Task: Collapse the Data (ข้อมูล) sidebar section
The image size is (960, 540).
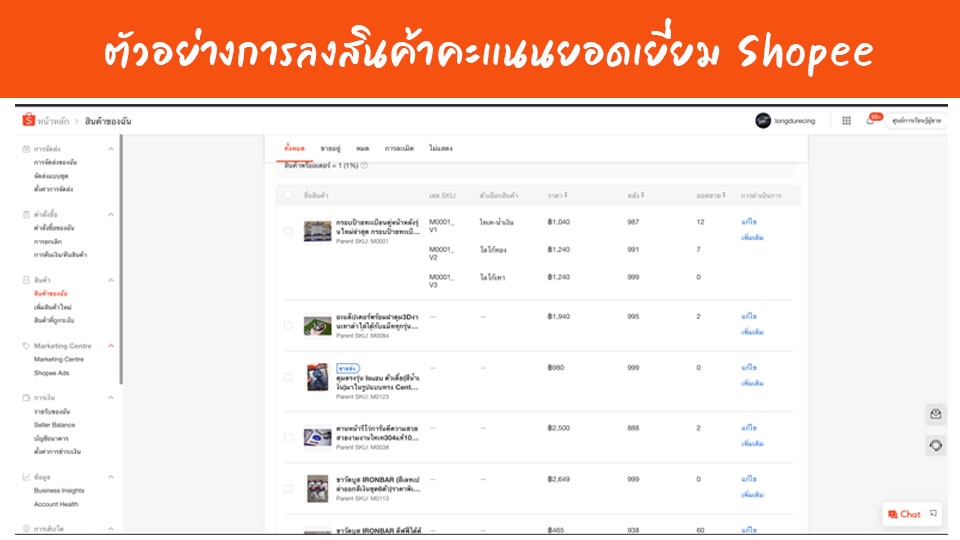Action: click(111, 477)
